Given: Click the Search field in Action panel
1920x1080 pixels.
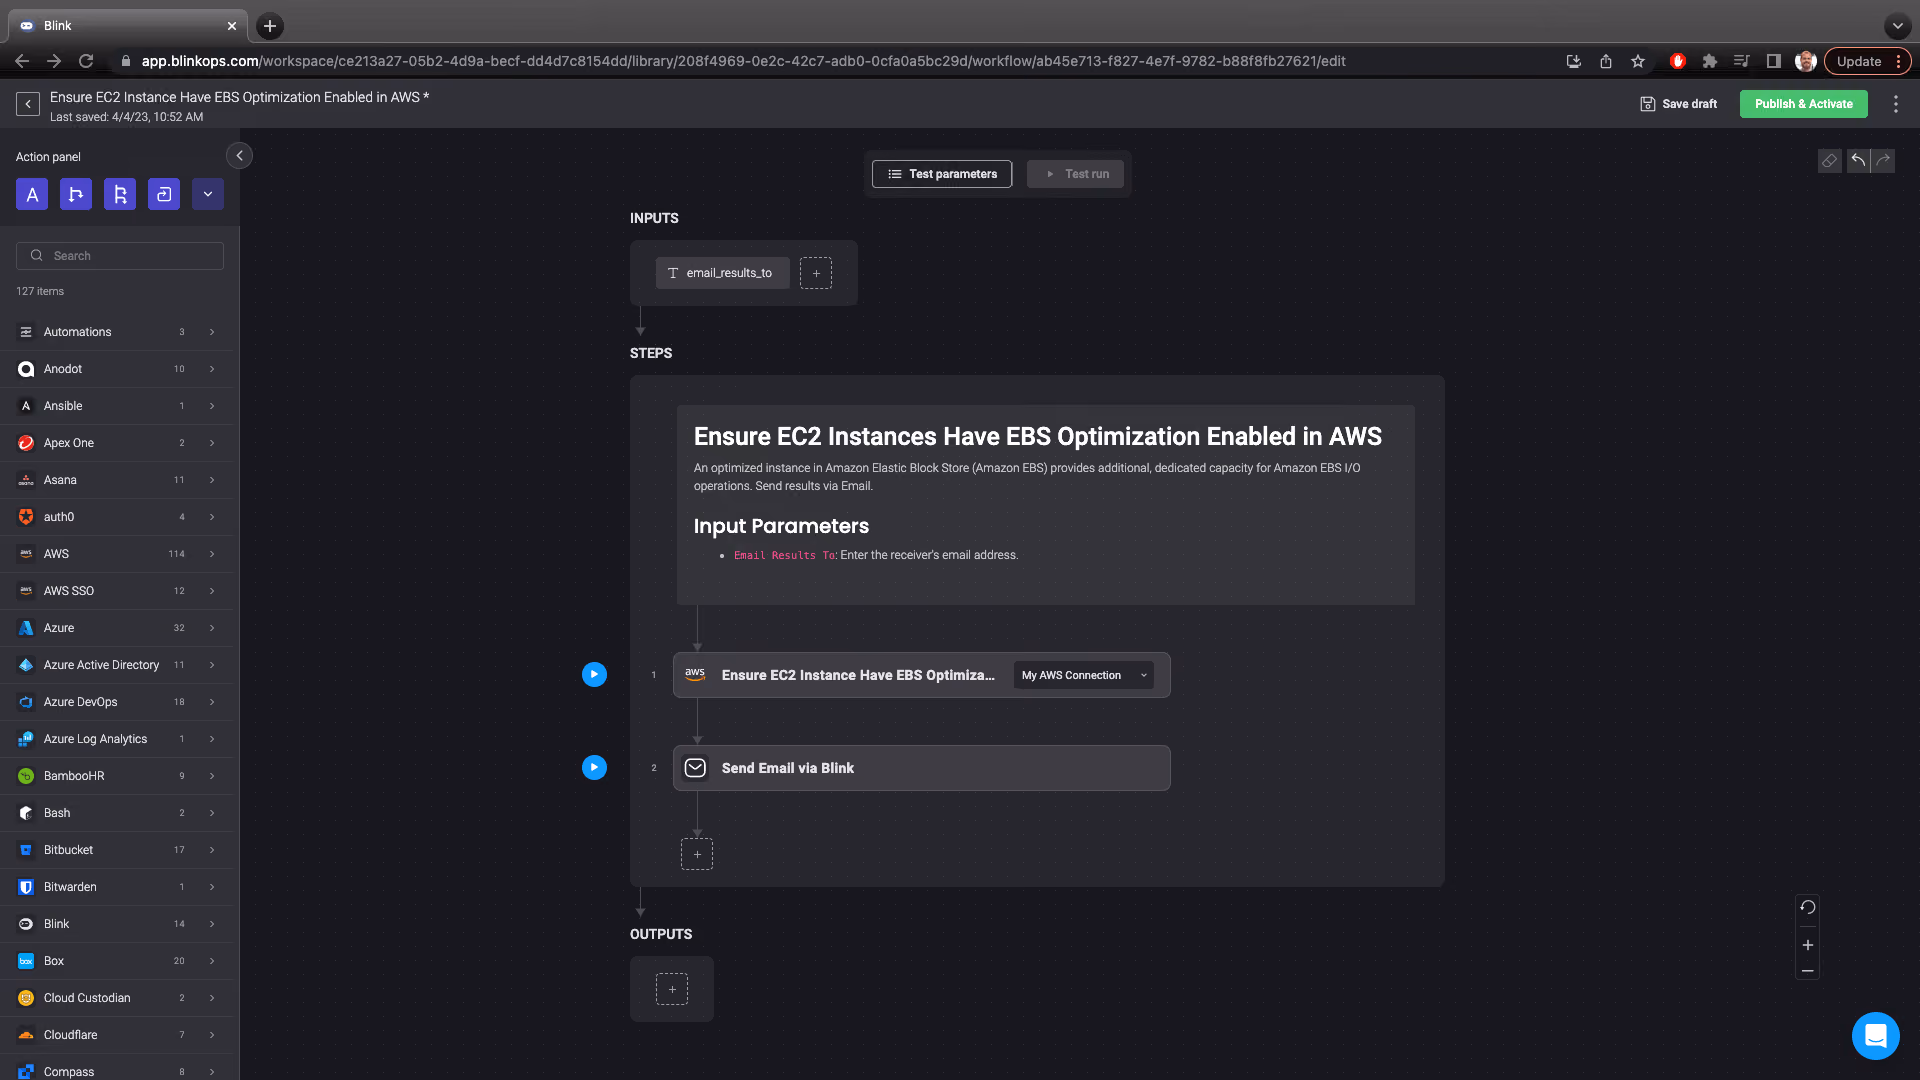Looking at the screenshot, I should tap(120, 256).
